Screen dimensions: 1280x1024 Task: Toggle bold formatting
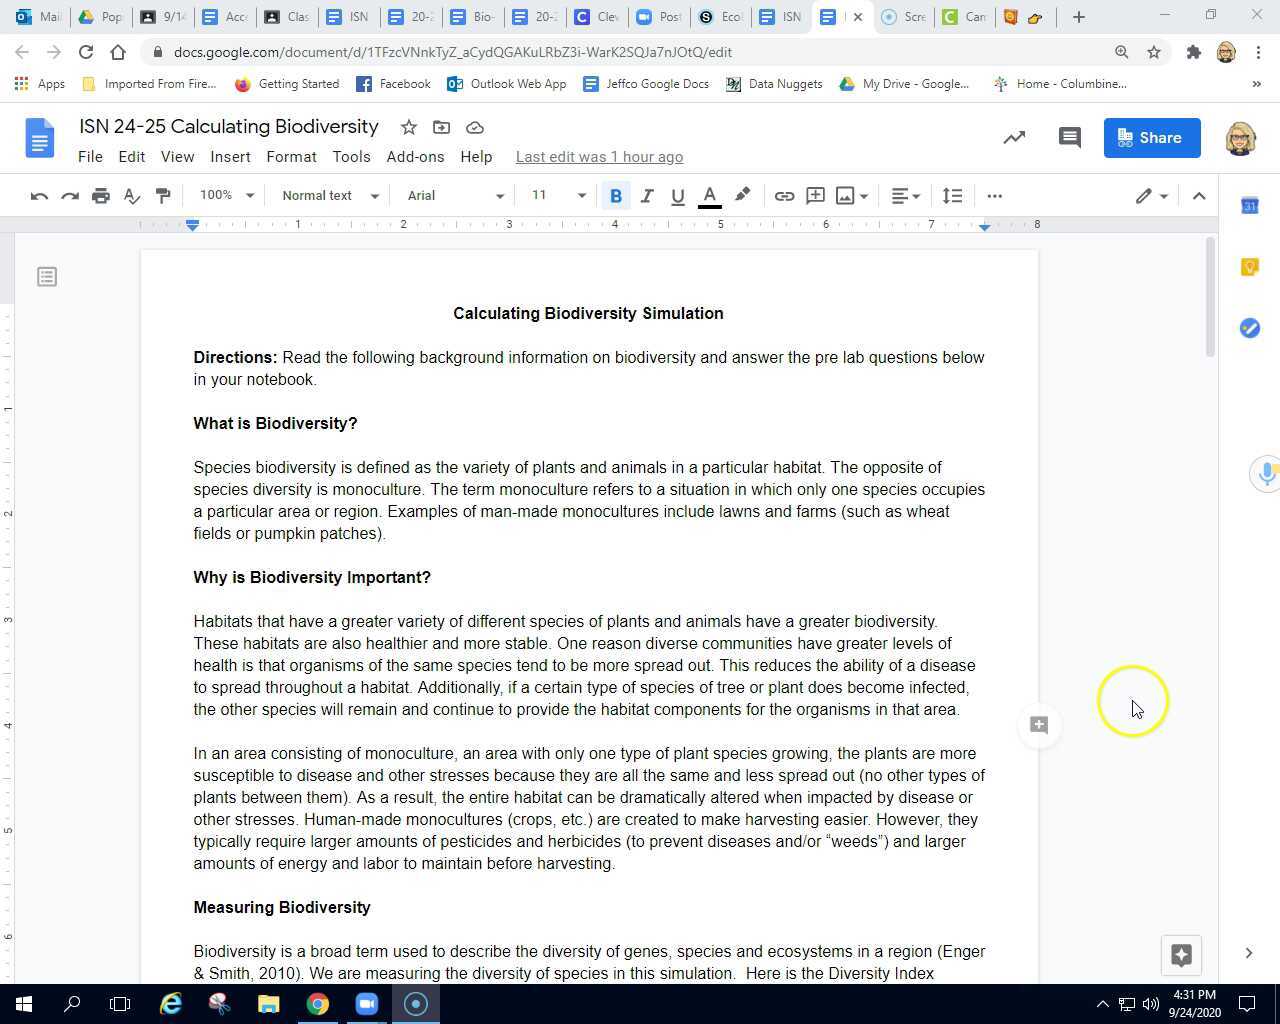(616, 195)
